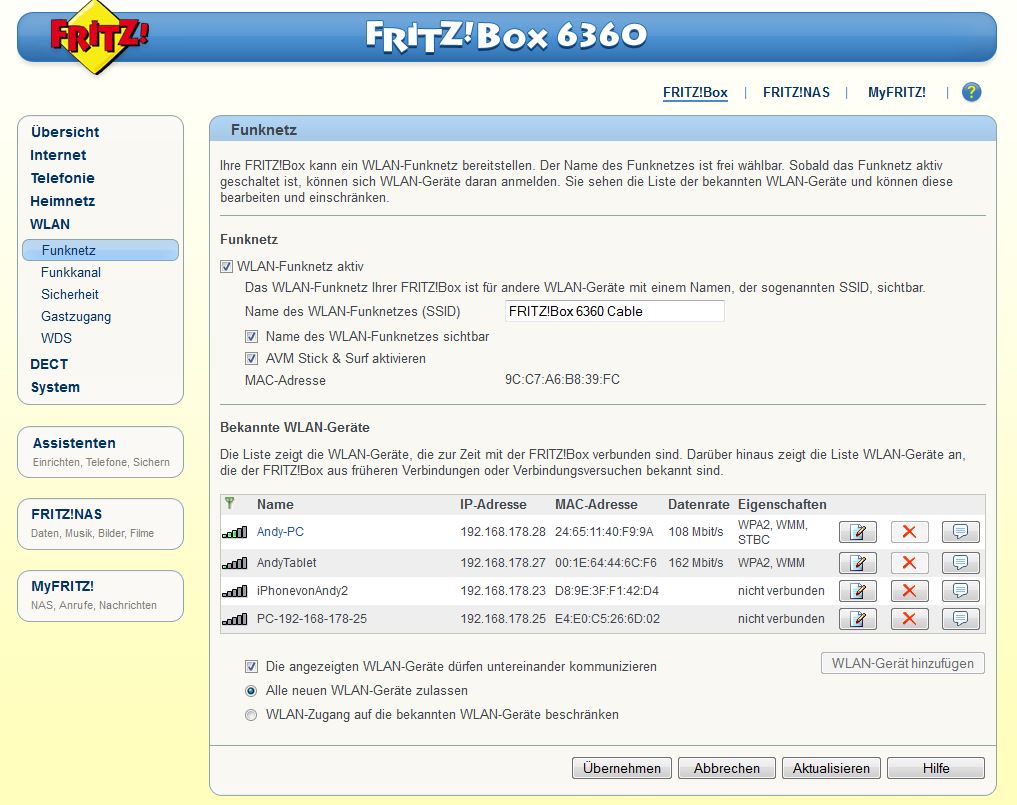Viewport: 1017px width, 805px height.
Task: Sort table by Name column header
Action: (x=275, y=505)
